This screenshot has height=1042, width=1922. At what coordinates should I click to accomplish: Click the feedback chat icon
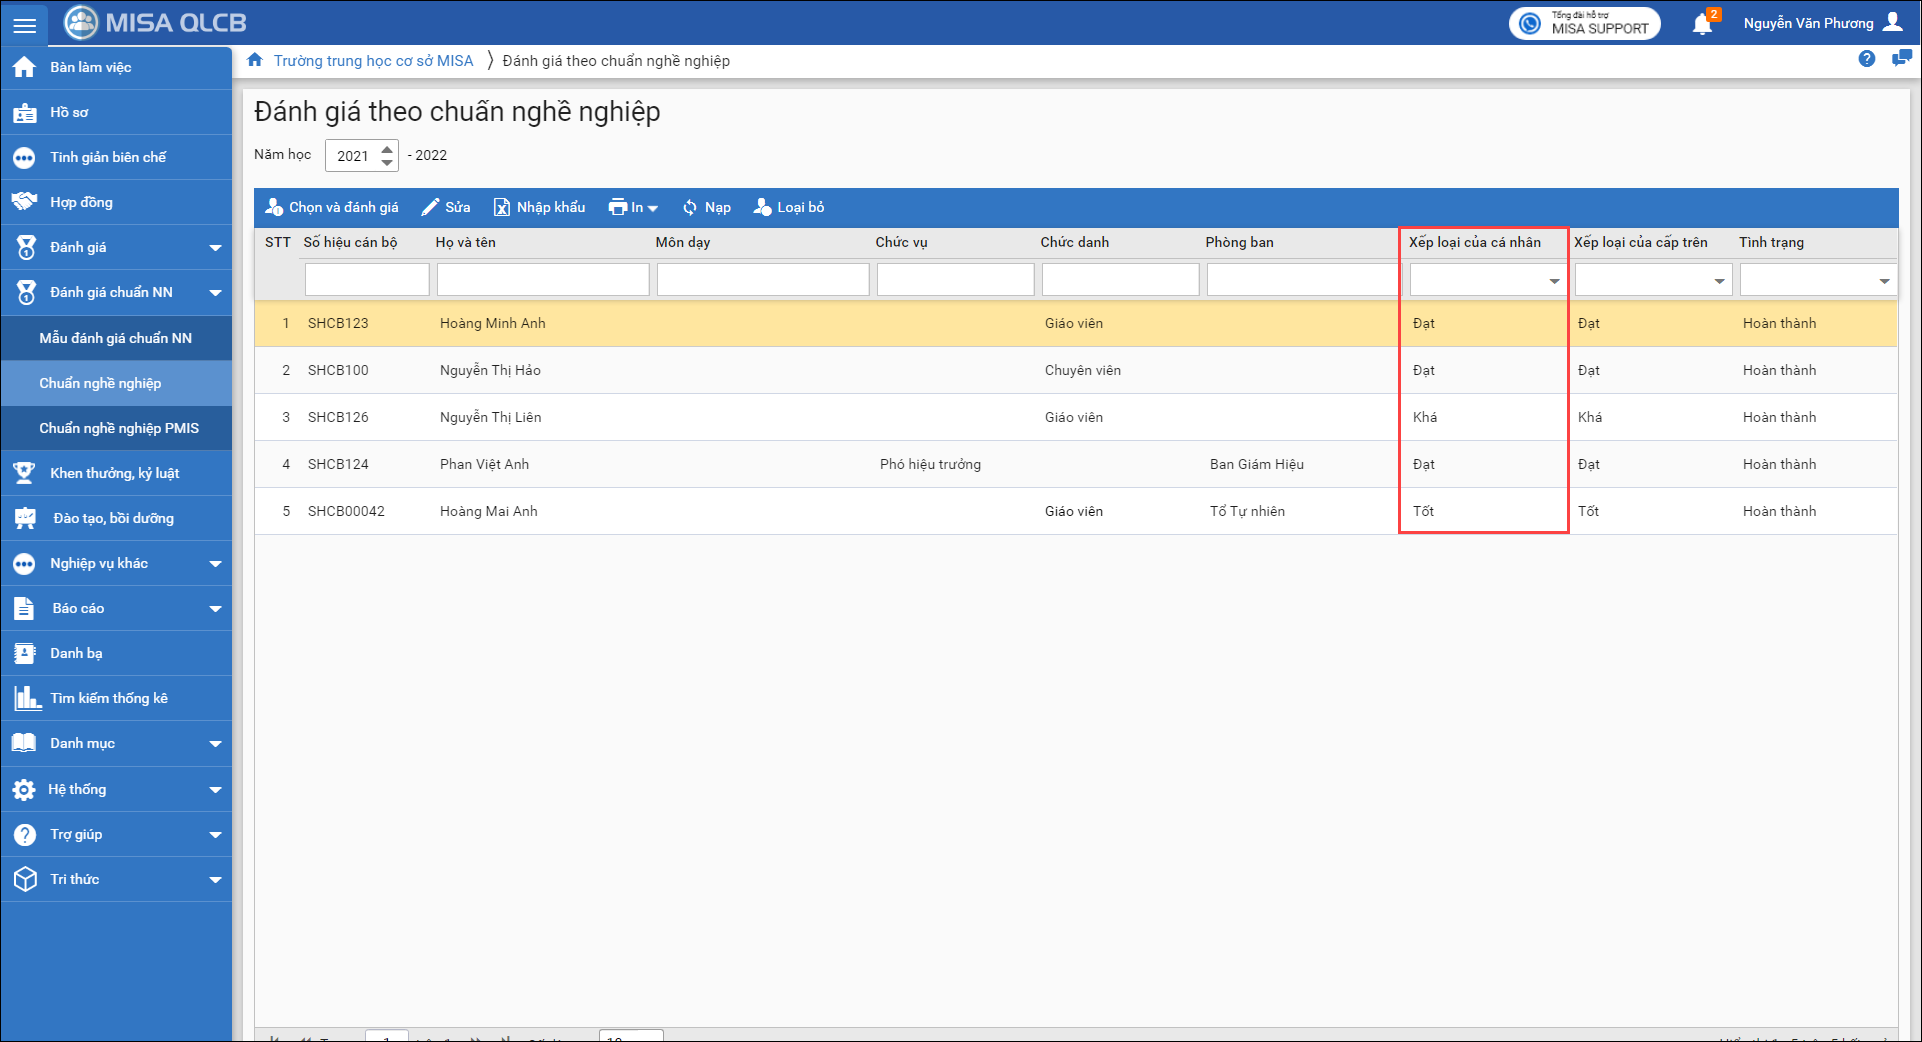tap(1901, 59)
